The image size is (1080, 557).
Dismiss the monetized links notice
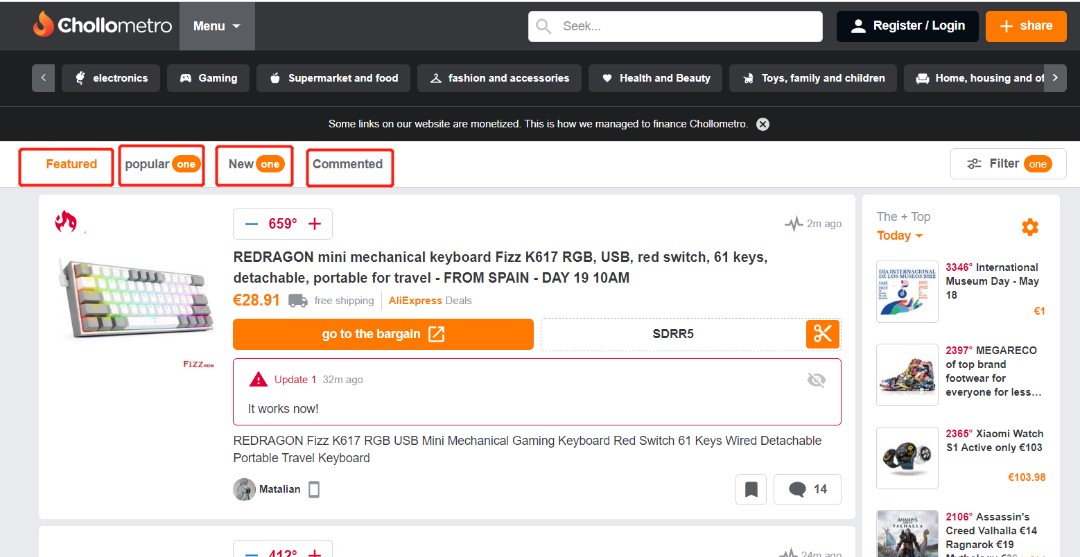pos(762,124)
